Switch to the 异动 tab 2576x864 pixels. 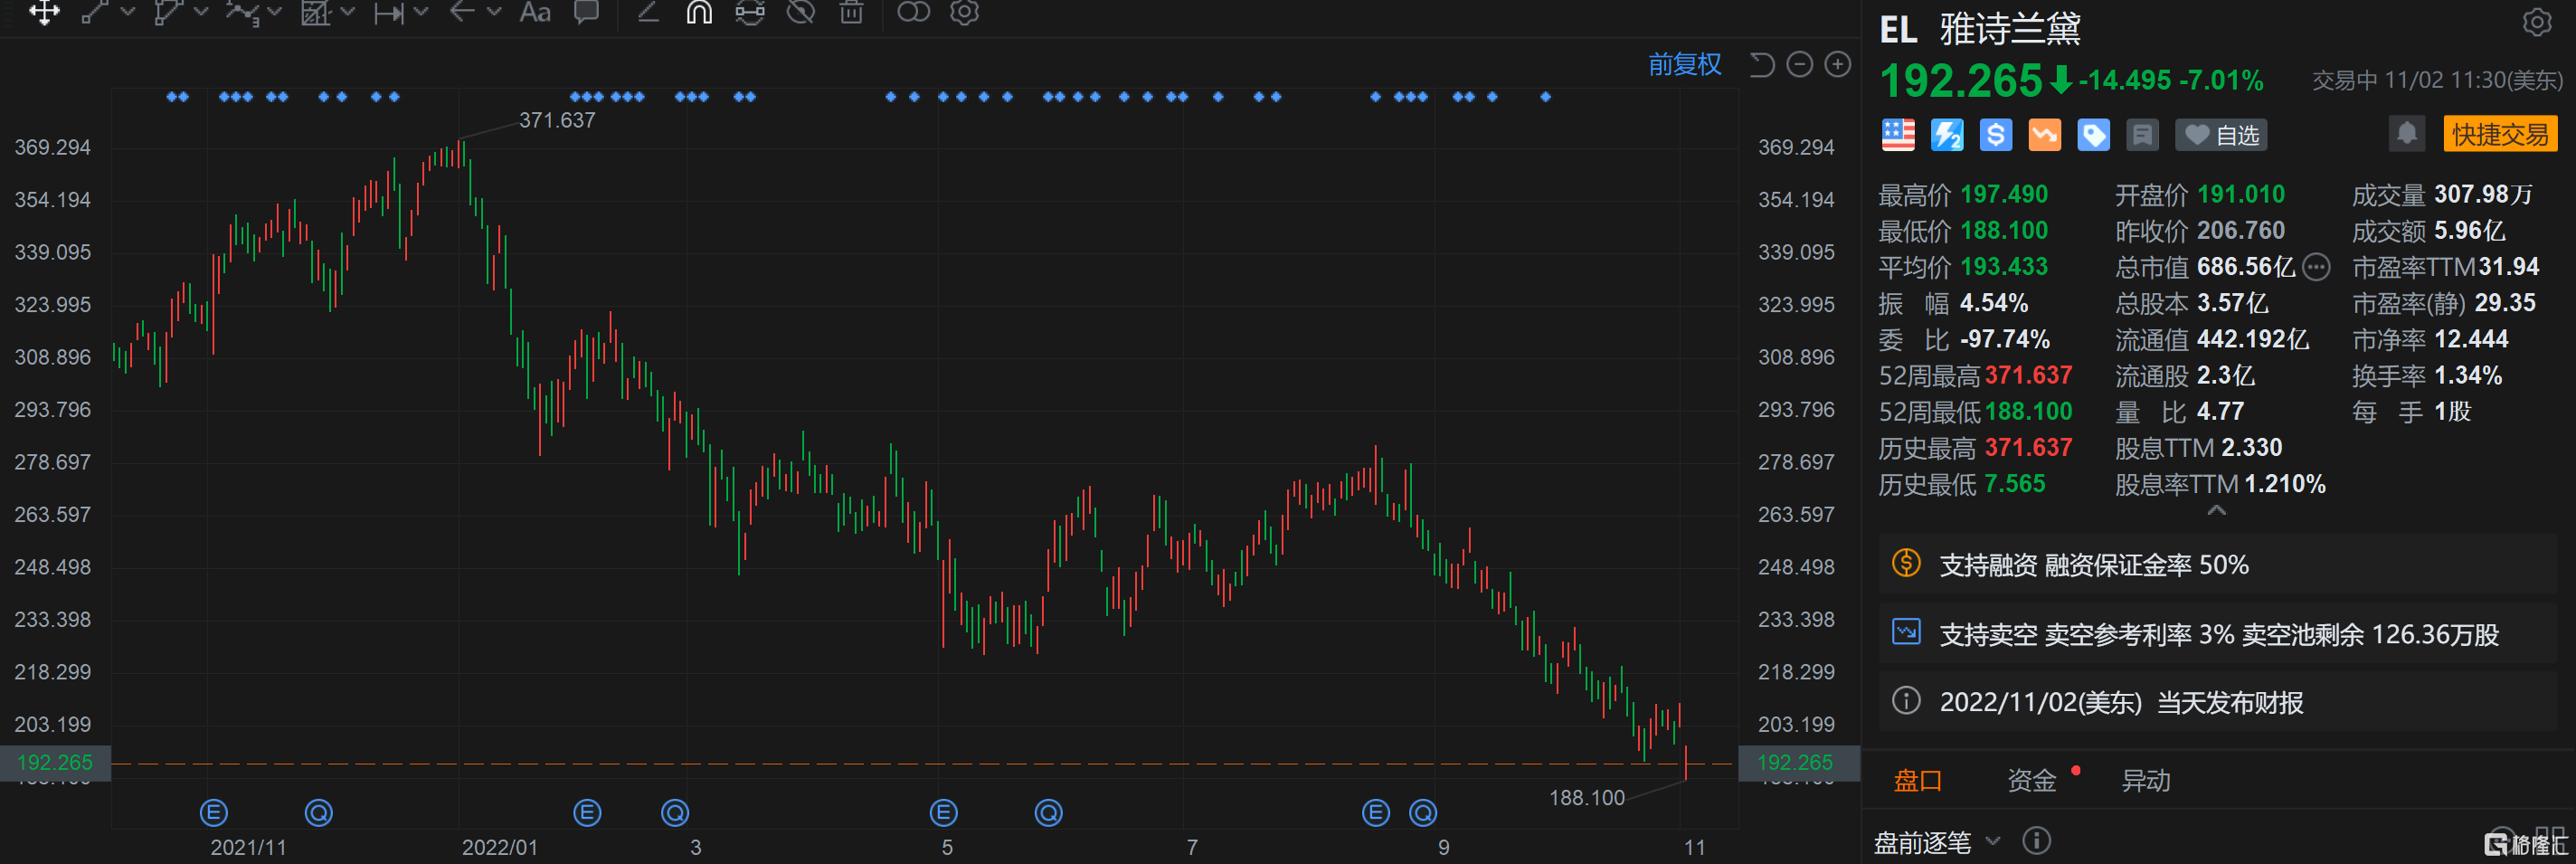coord(2146,781)
